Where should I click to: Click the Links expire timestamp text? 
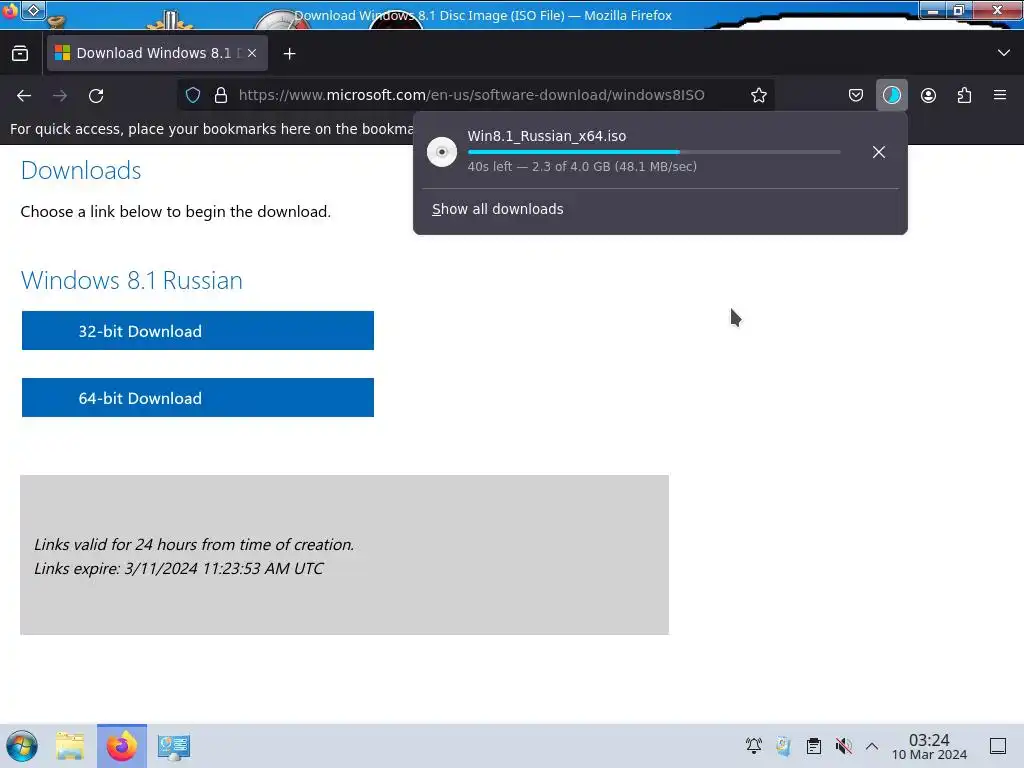[x=178, y=568]
